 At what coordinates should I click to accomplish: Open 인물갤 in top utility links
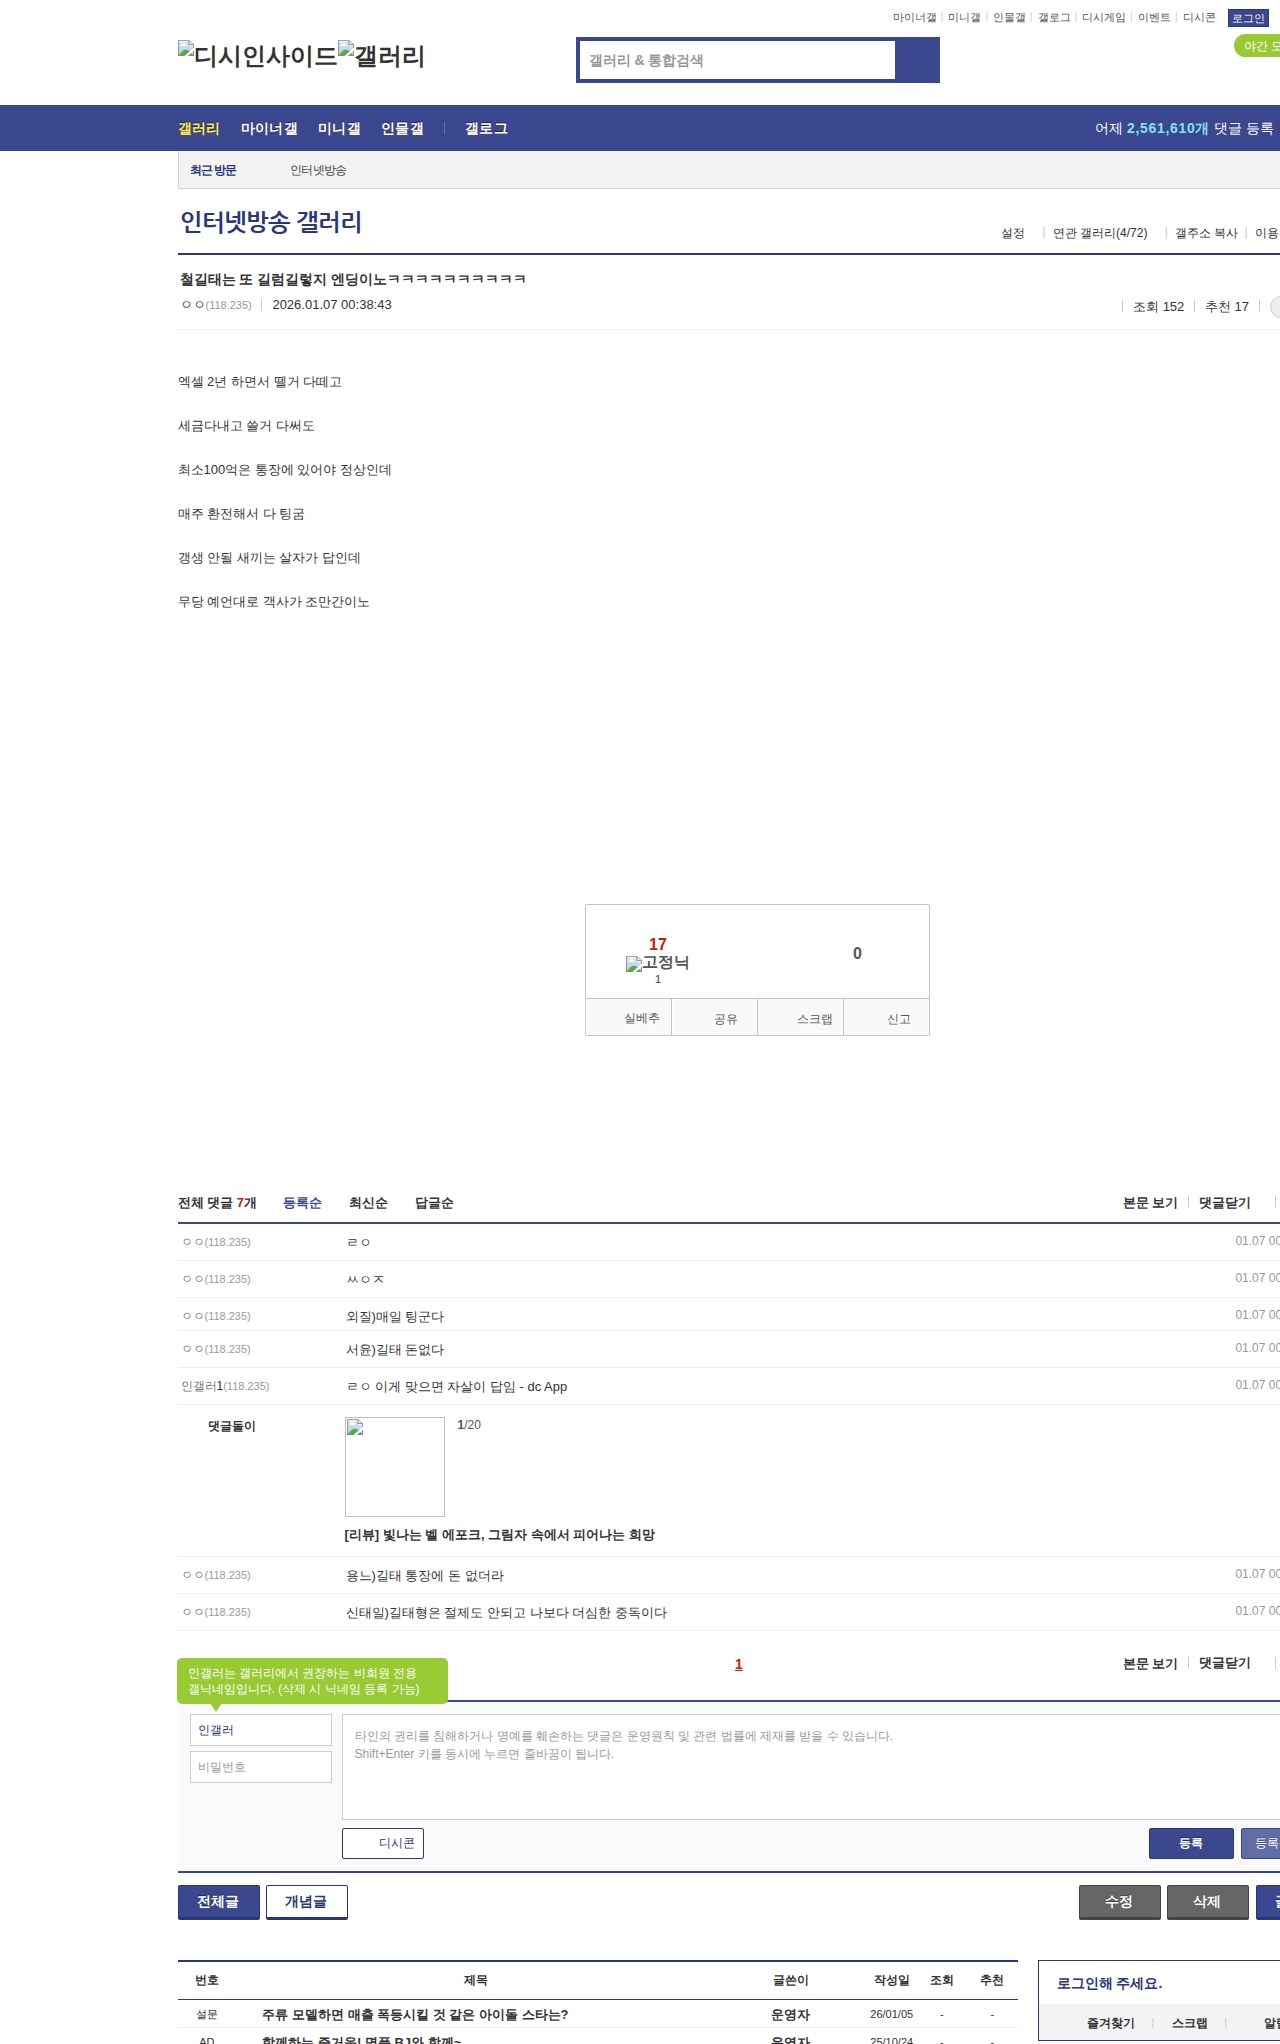click(x=1009, y=18)
